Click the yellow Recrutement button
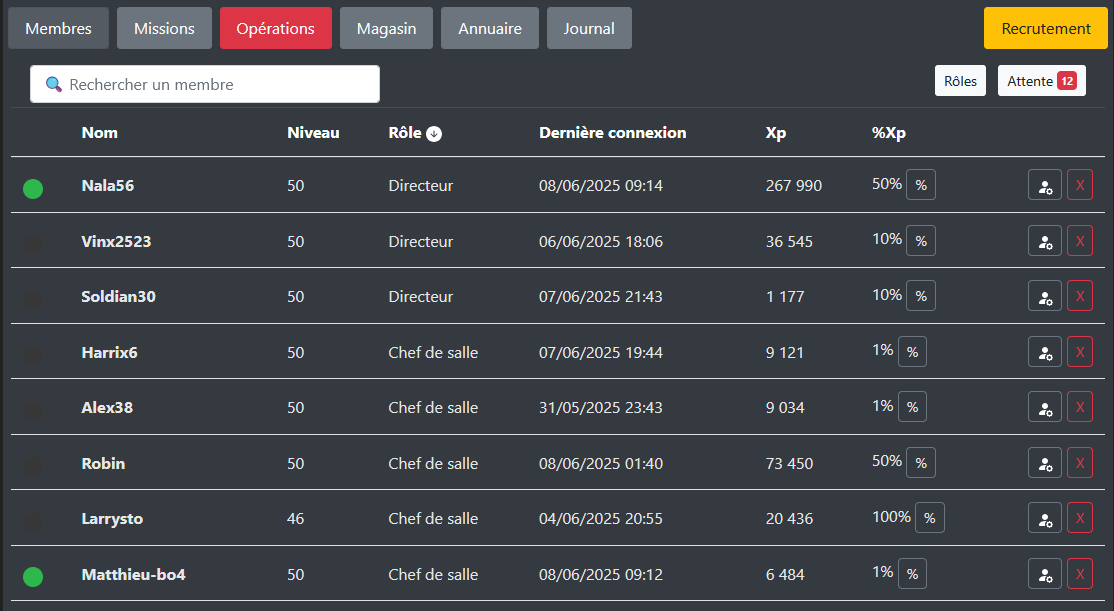 tap(1046, 28)
